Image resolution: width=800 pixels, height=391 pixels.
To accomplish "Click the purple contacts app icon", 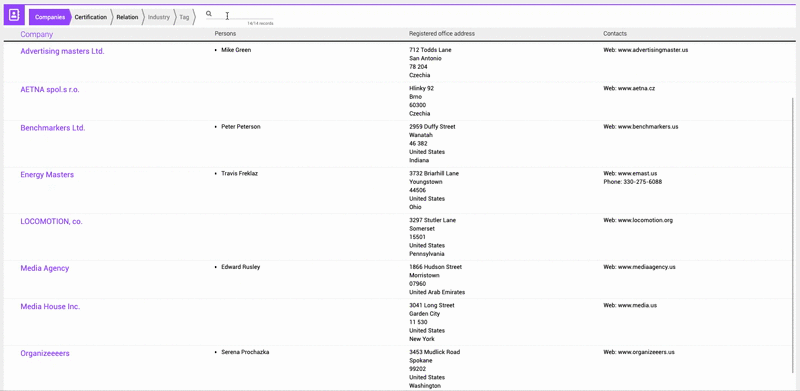I will pyautogui.click(x=14, y=15).
